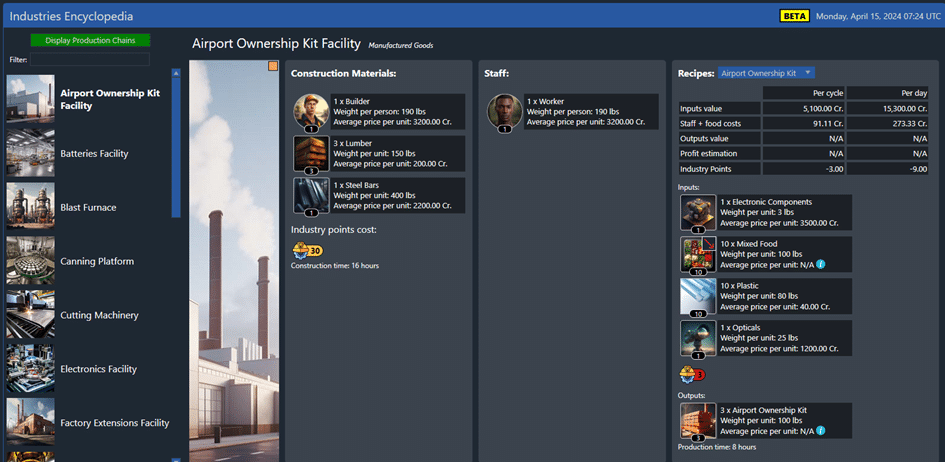Click the Builder construction material icon

[x=311, y=111]
